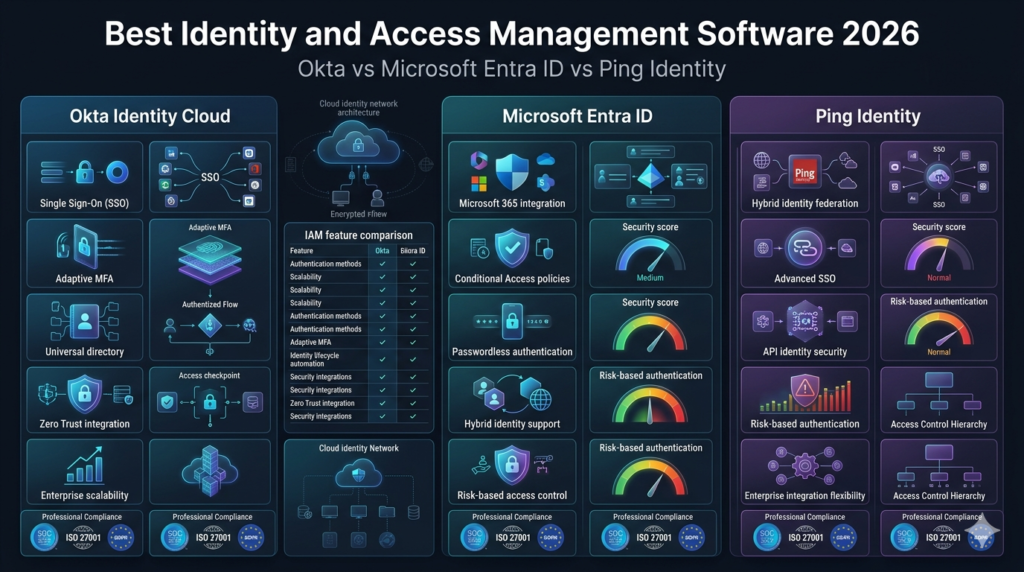Select the blue diamond diagram in Entra column
Viewport: 1024px width, 572px height.
[x=650, y=177]
